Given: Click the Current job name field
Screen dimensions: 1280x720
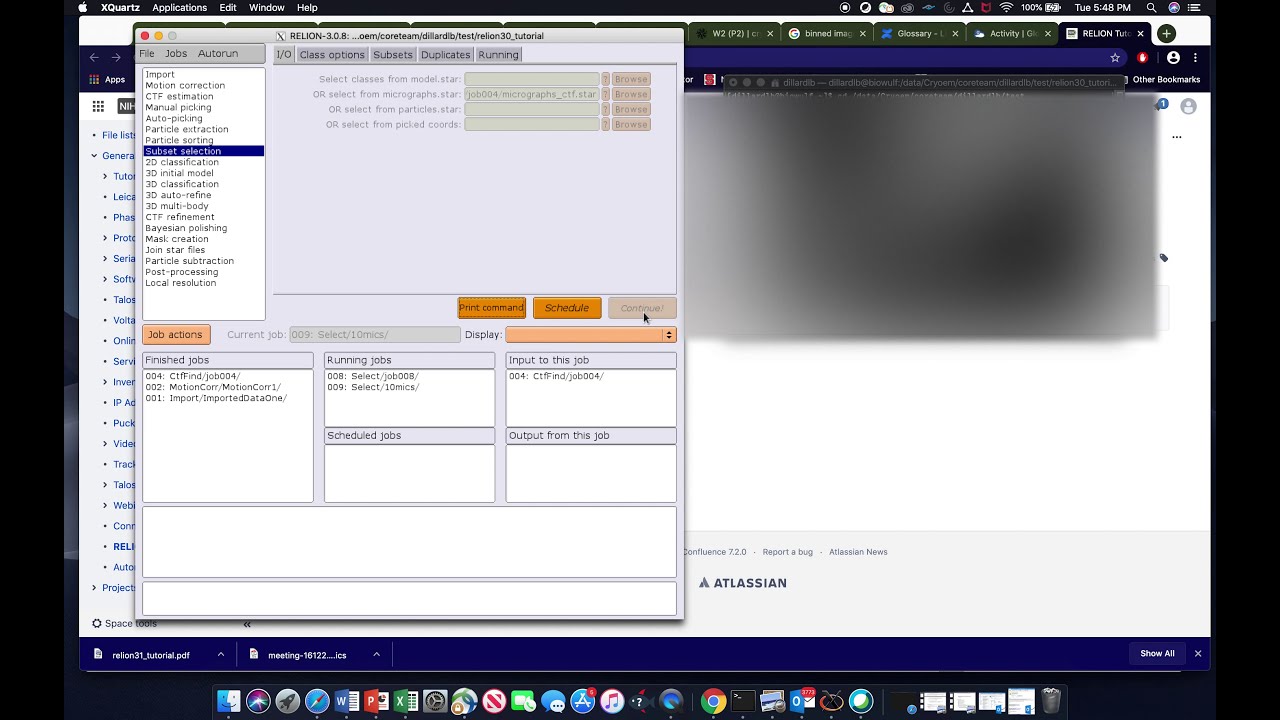Looking at the screenshot, I should [x=374, y=335].
